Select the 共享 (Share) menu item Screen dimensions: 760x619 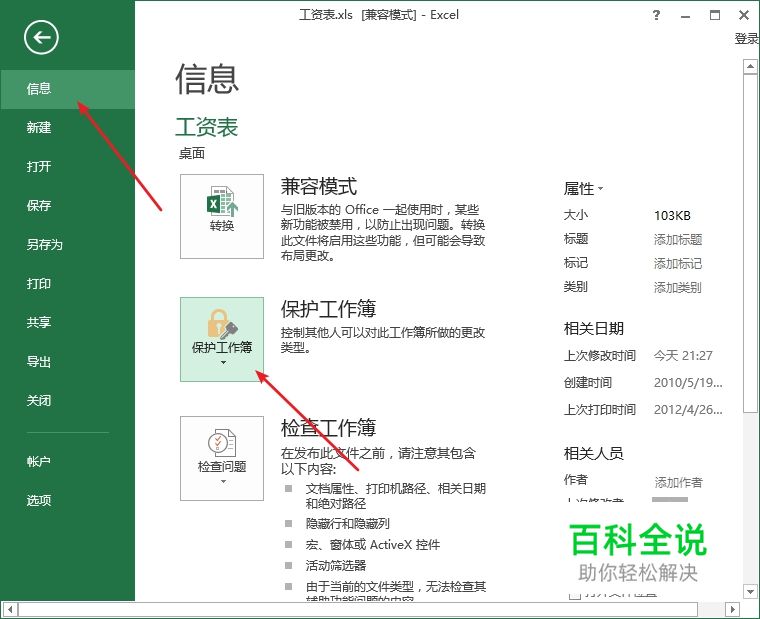click(67, 322)
